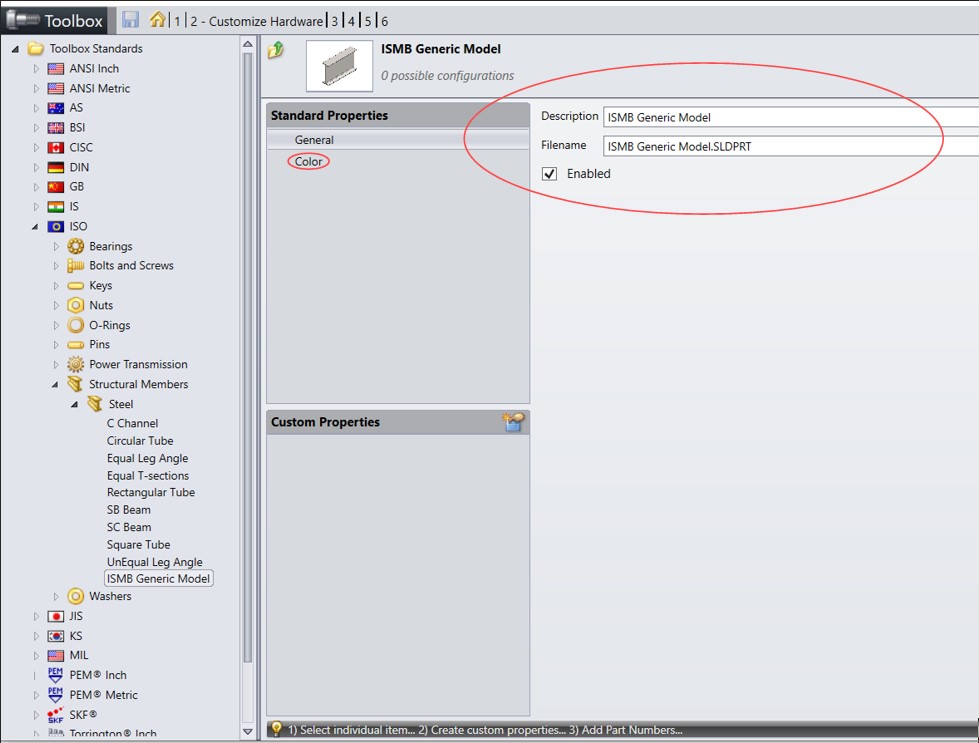
Task: Go to step 4 tab
Action: coord(352,21)
